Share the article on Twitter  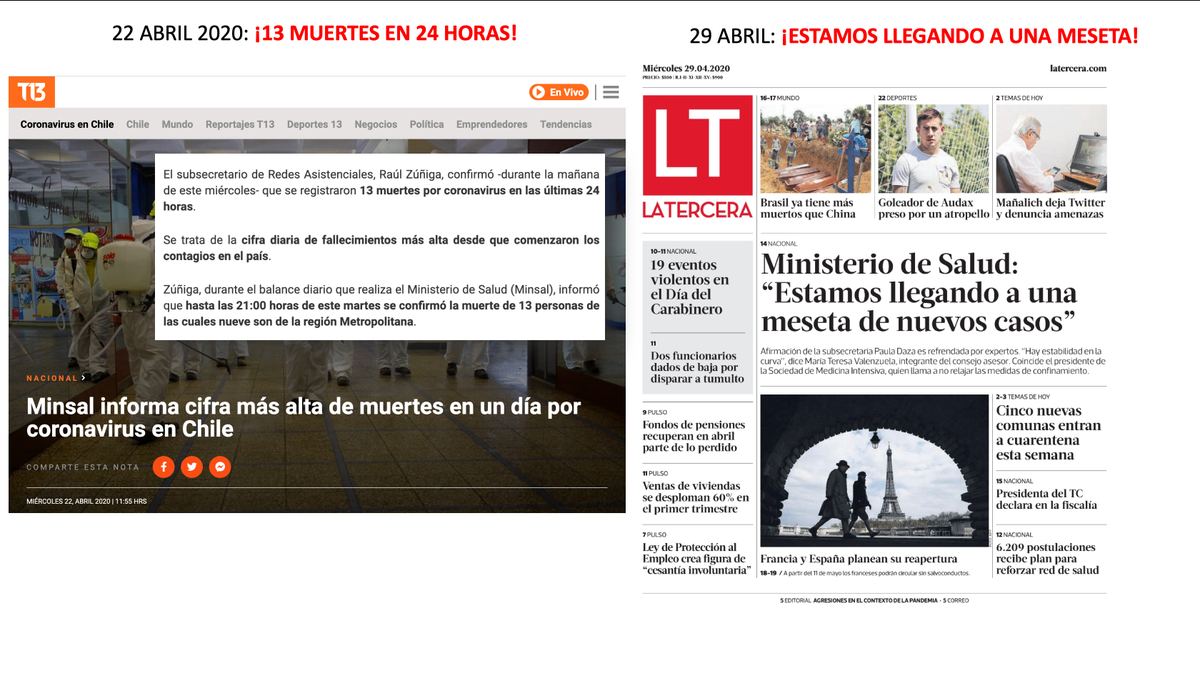pyautogui.click(x=192, y=467)
